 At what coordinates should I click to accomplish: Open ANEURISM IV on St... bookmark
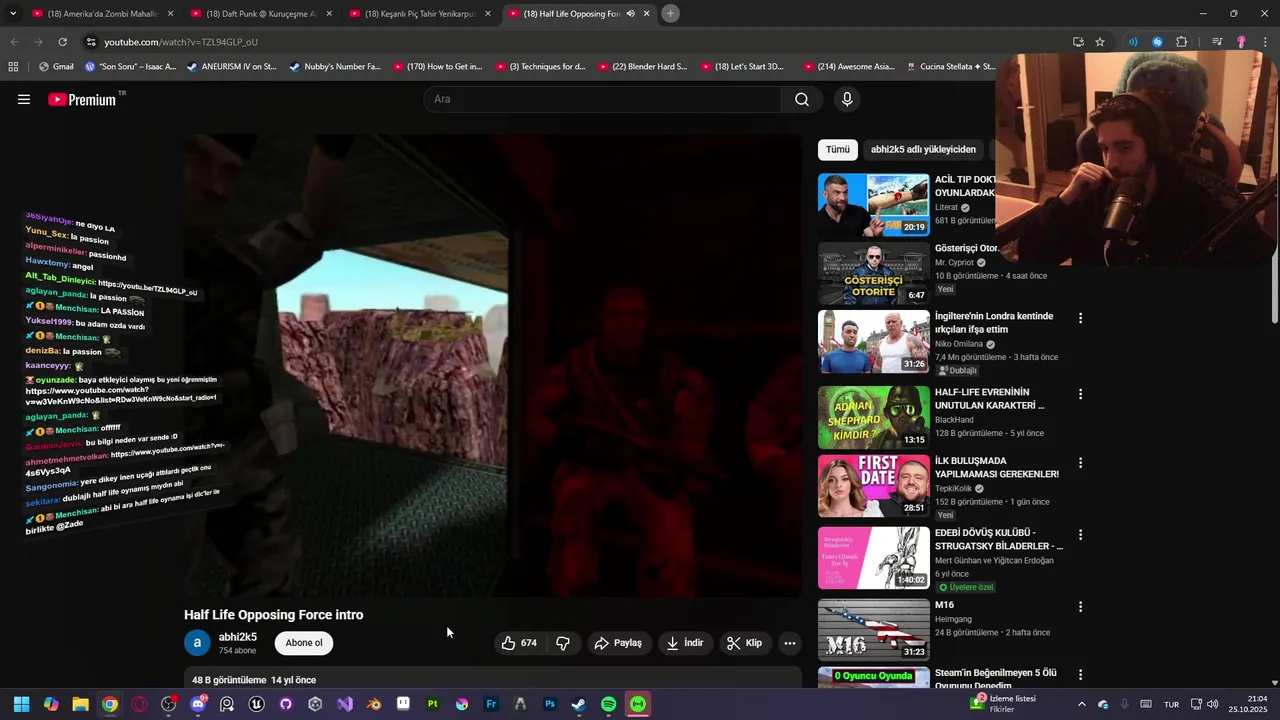pos(231,67)
